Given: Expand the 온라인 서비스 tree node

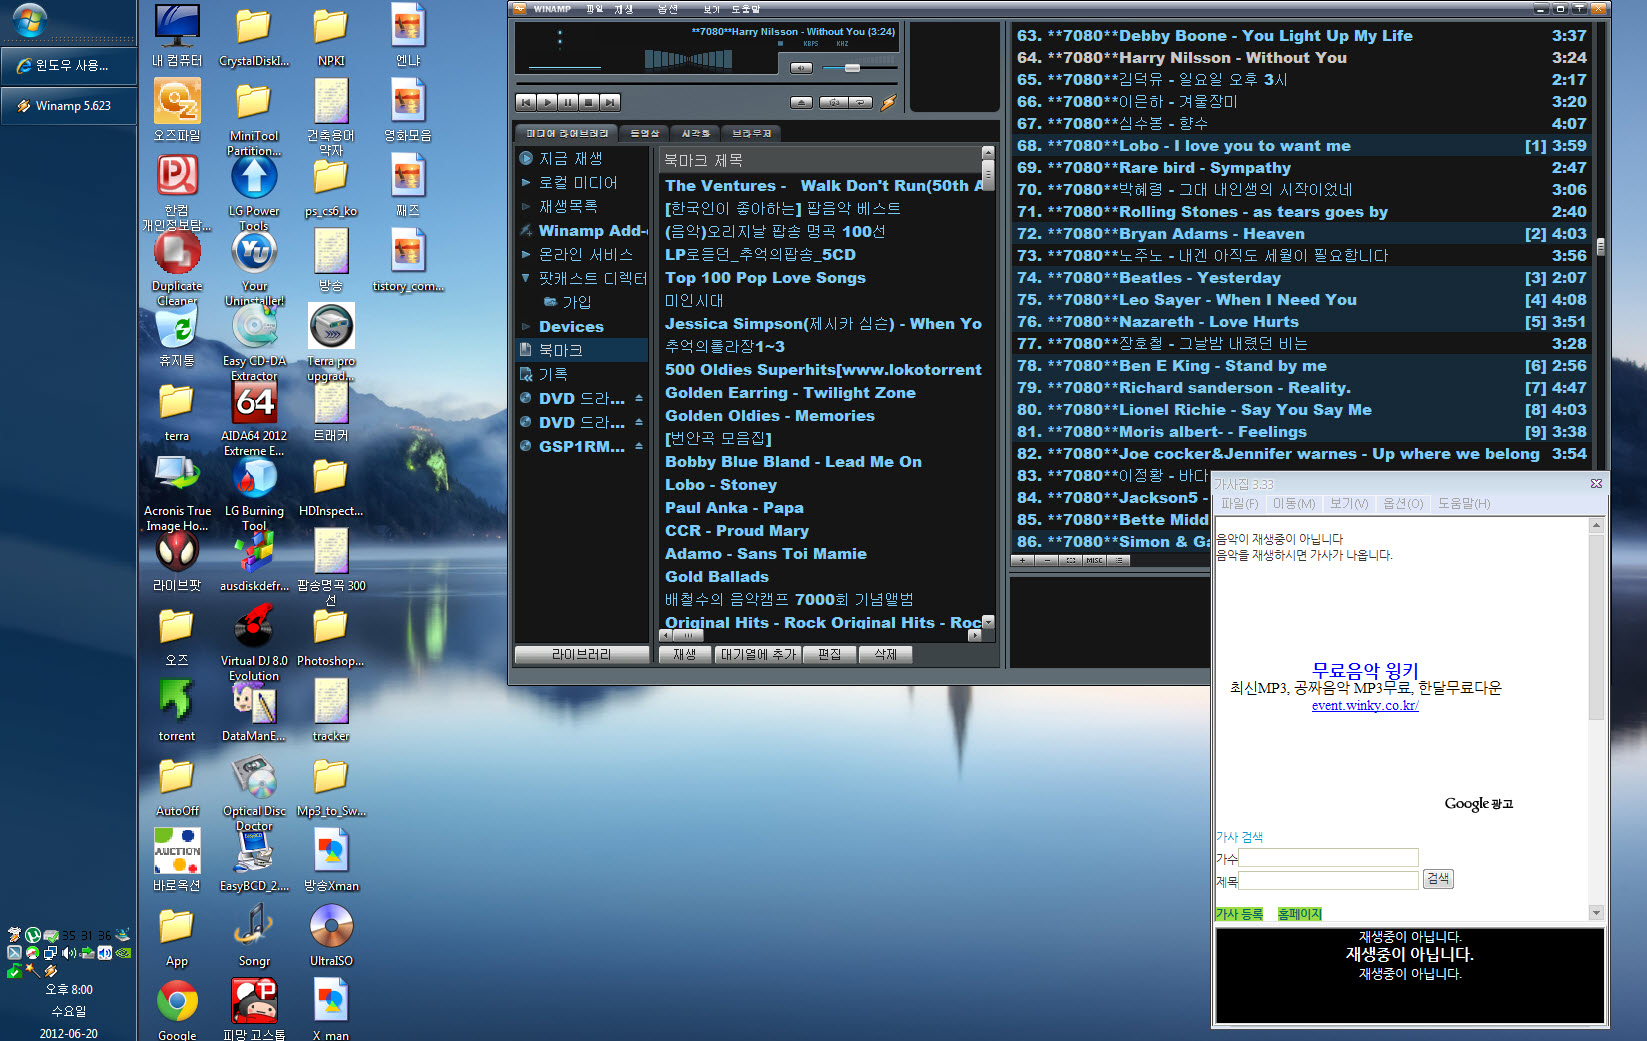Looking at the screenshot, I should (x=526, y=254).
